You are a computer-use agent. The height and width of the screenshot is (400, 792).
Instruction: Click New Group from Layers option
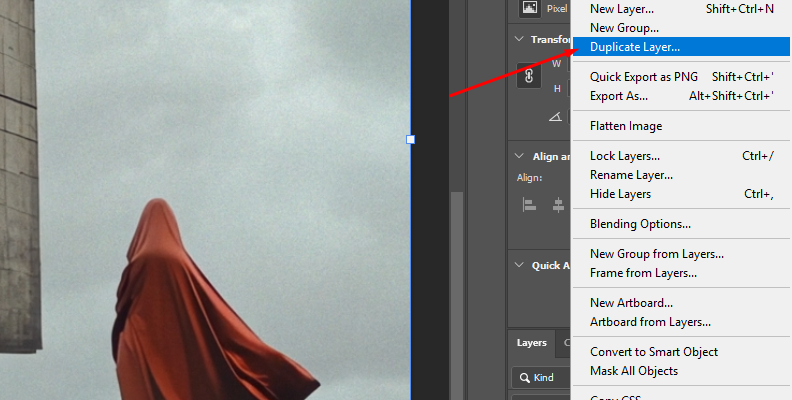click(x=656, y=254)
